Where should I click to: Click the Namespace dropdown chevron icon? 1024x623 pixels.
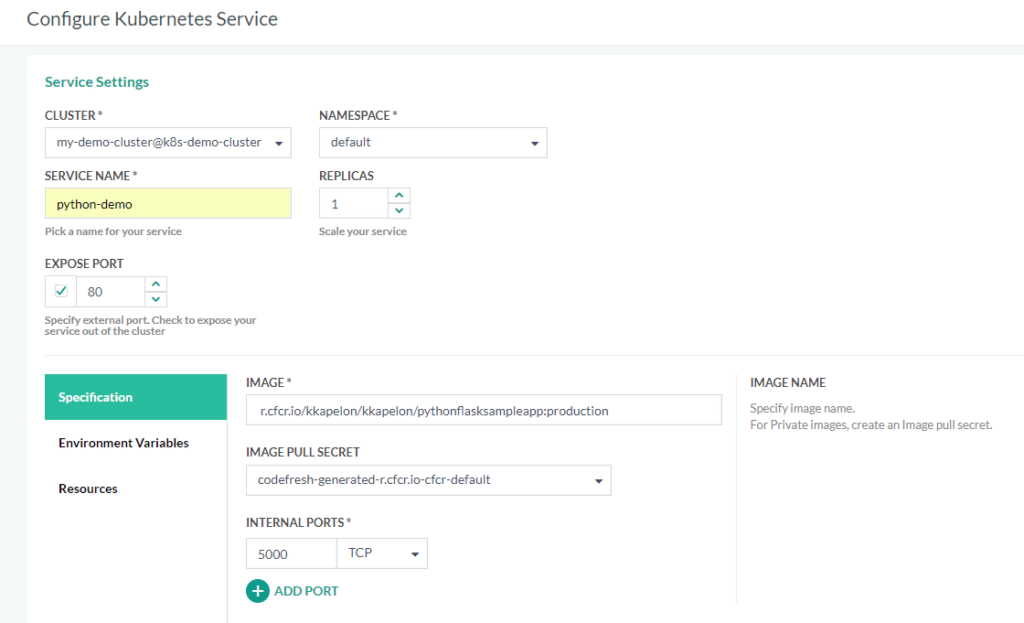click(534, 142)
